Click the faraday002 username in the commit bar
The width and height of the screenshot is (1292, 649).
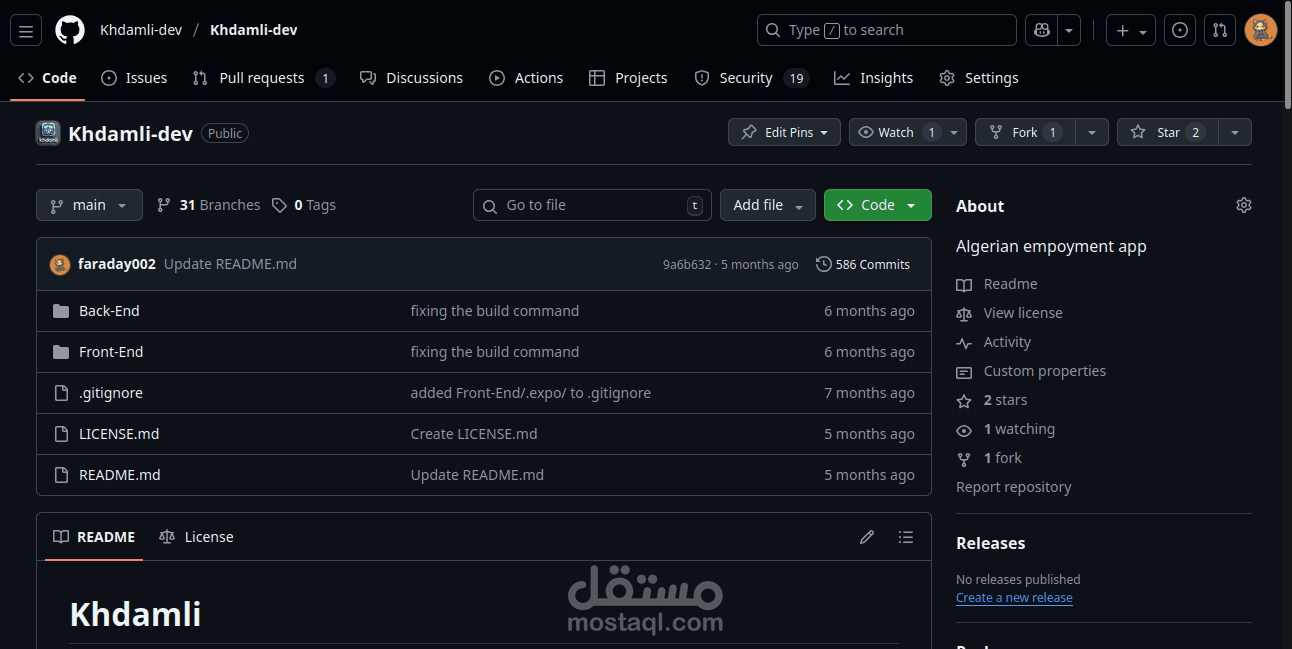[x=117, y=264]
